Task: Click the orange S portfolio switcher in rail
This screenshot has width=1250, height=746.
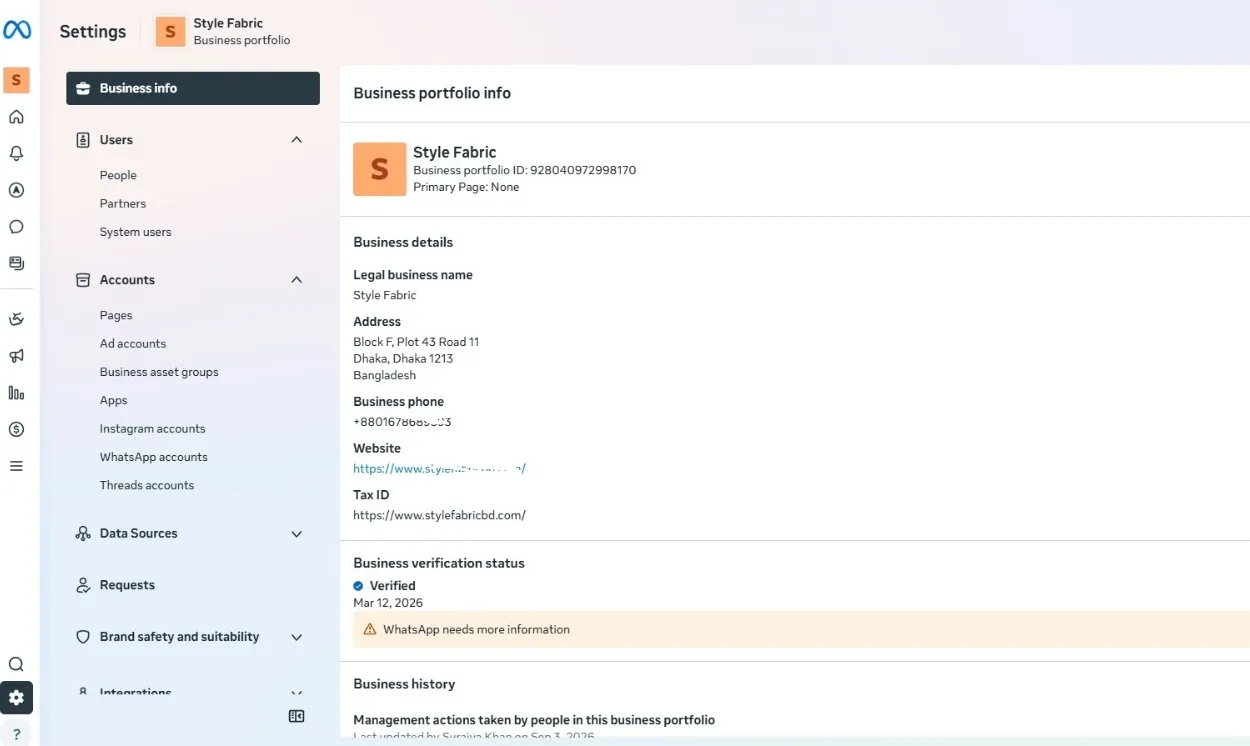Action: (x=16, y=80)
